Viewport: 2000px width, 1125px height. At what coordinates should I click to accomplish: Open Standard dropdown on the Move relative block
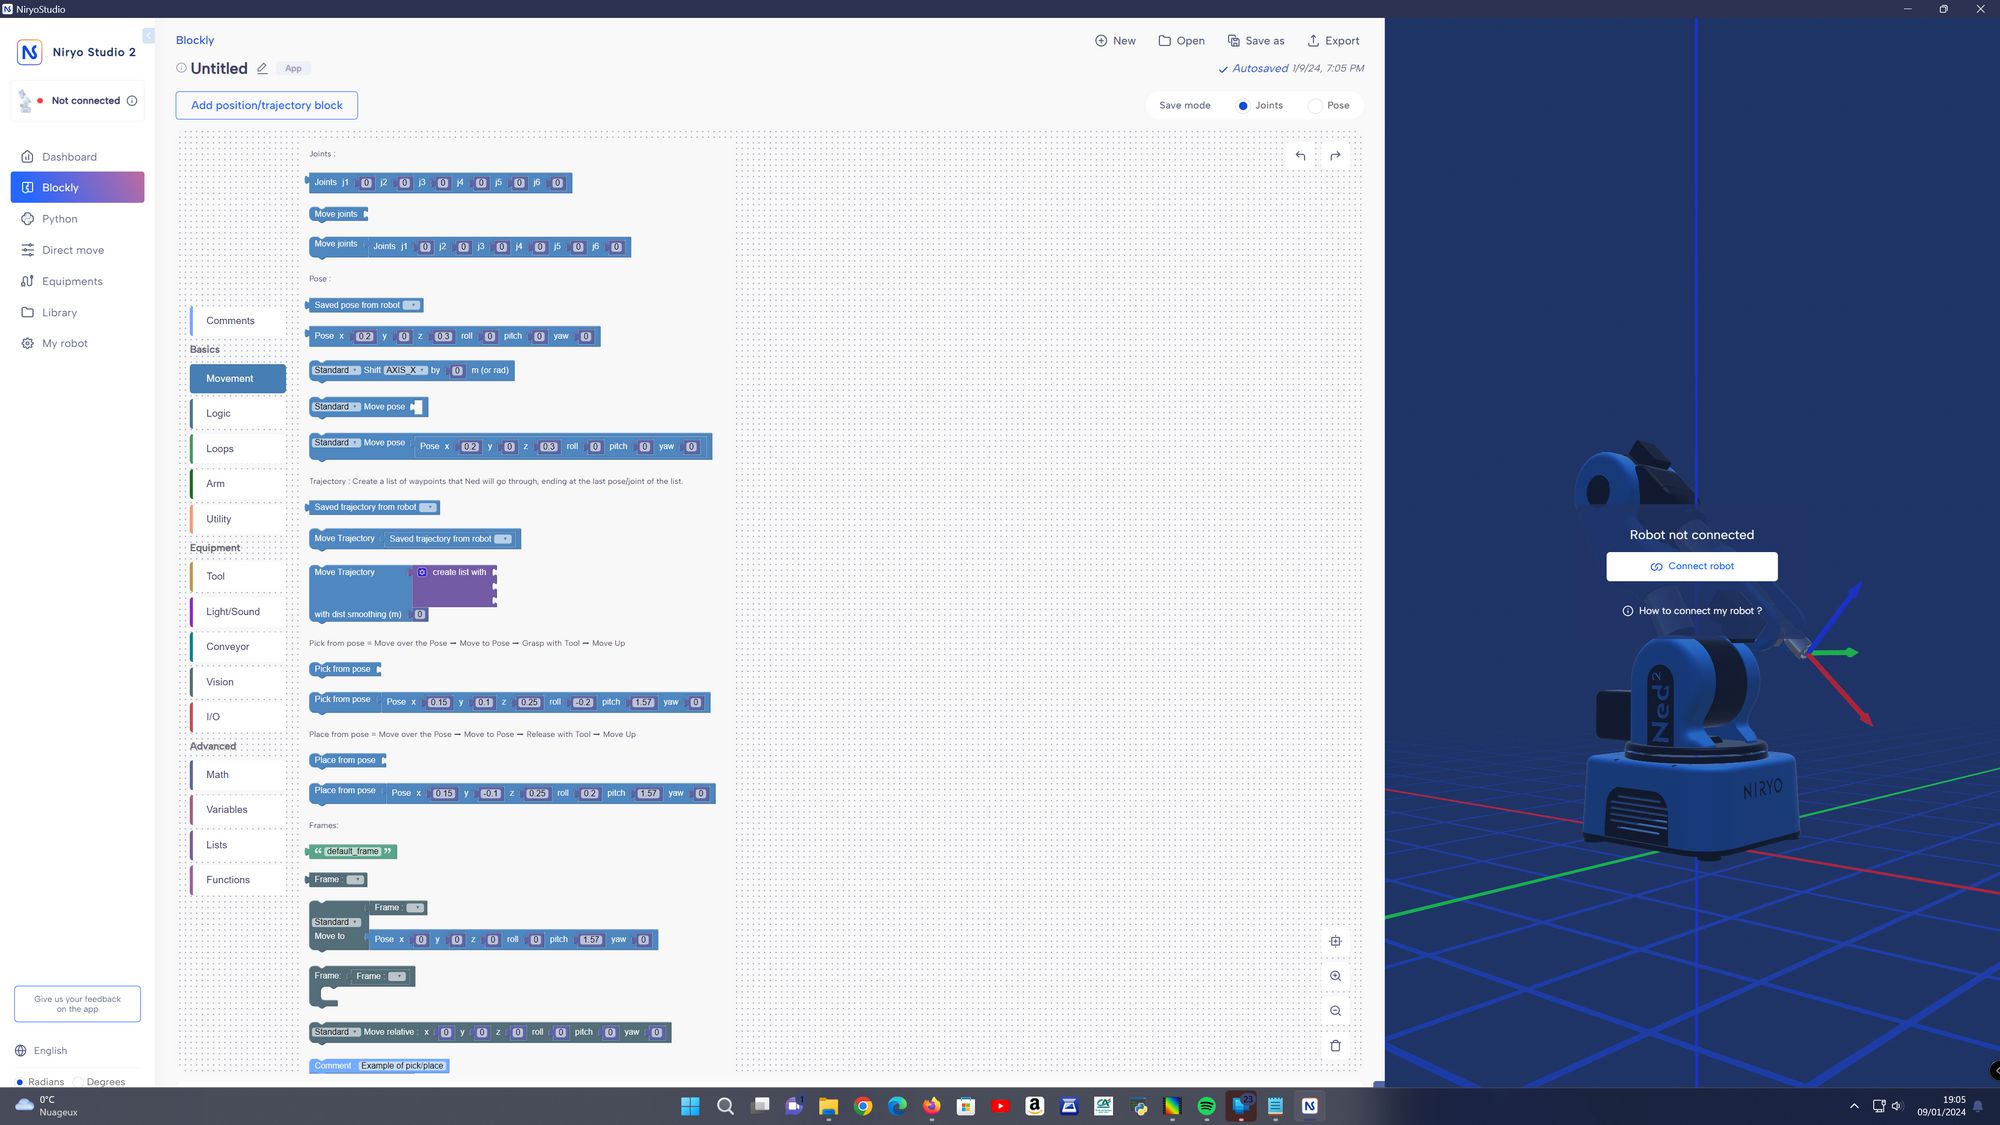[336, 1032]
